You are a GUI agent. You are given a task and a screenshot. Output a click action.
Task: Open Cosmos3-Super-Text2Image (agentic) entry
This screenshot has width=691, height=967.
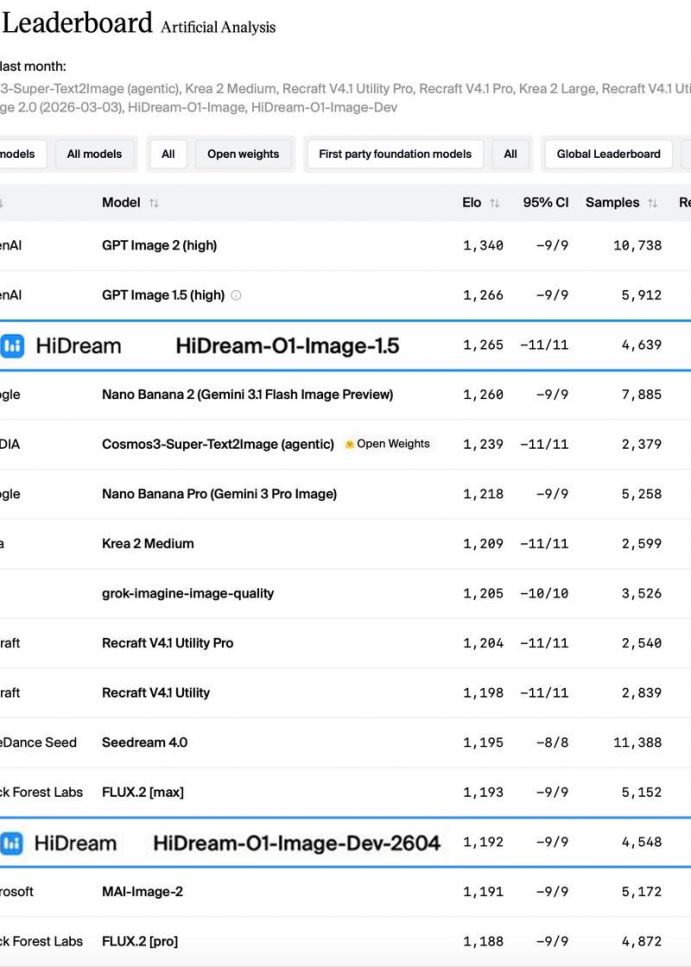(218, 445)
